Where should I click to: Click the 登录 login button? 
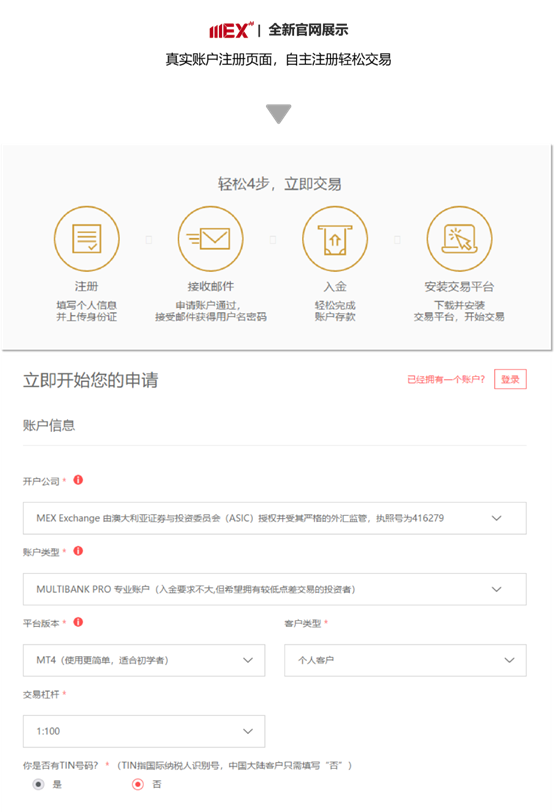point(510,379)
